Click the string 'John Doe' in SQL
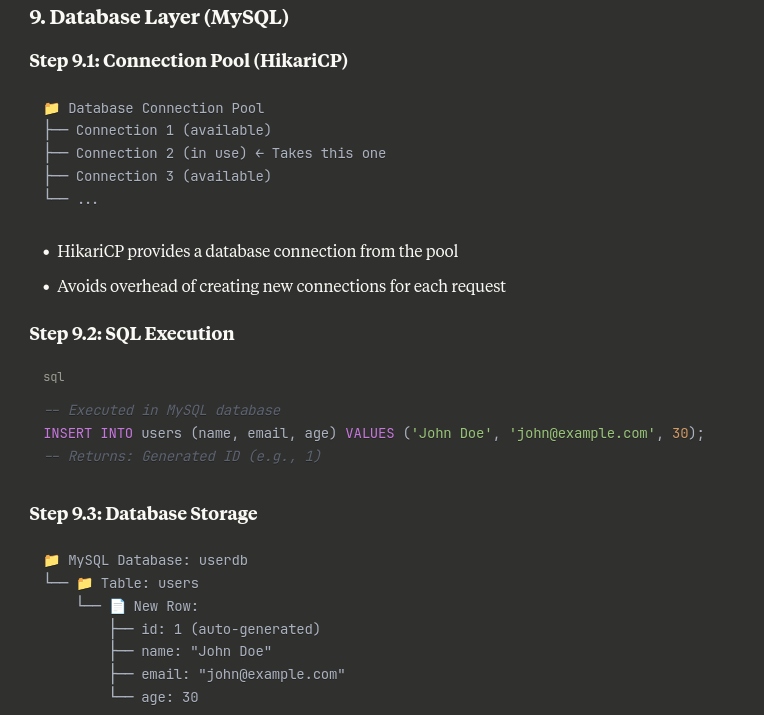This screenshot has height=715, width=764. 451,433
